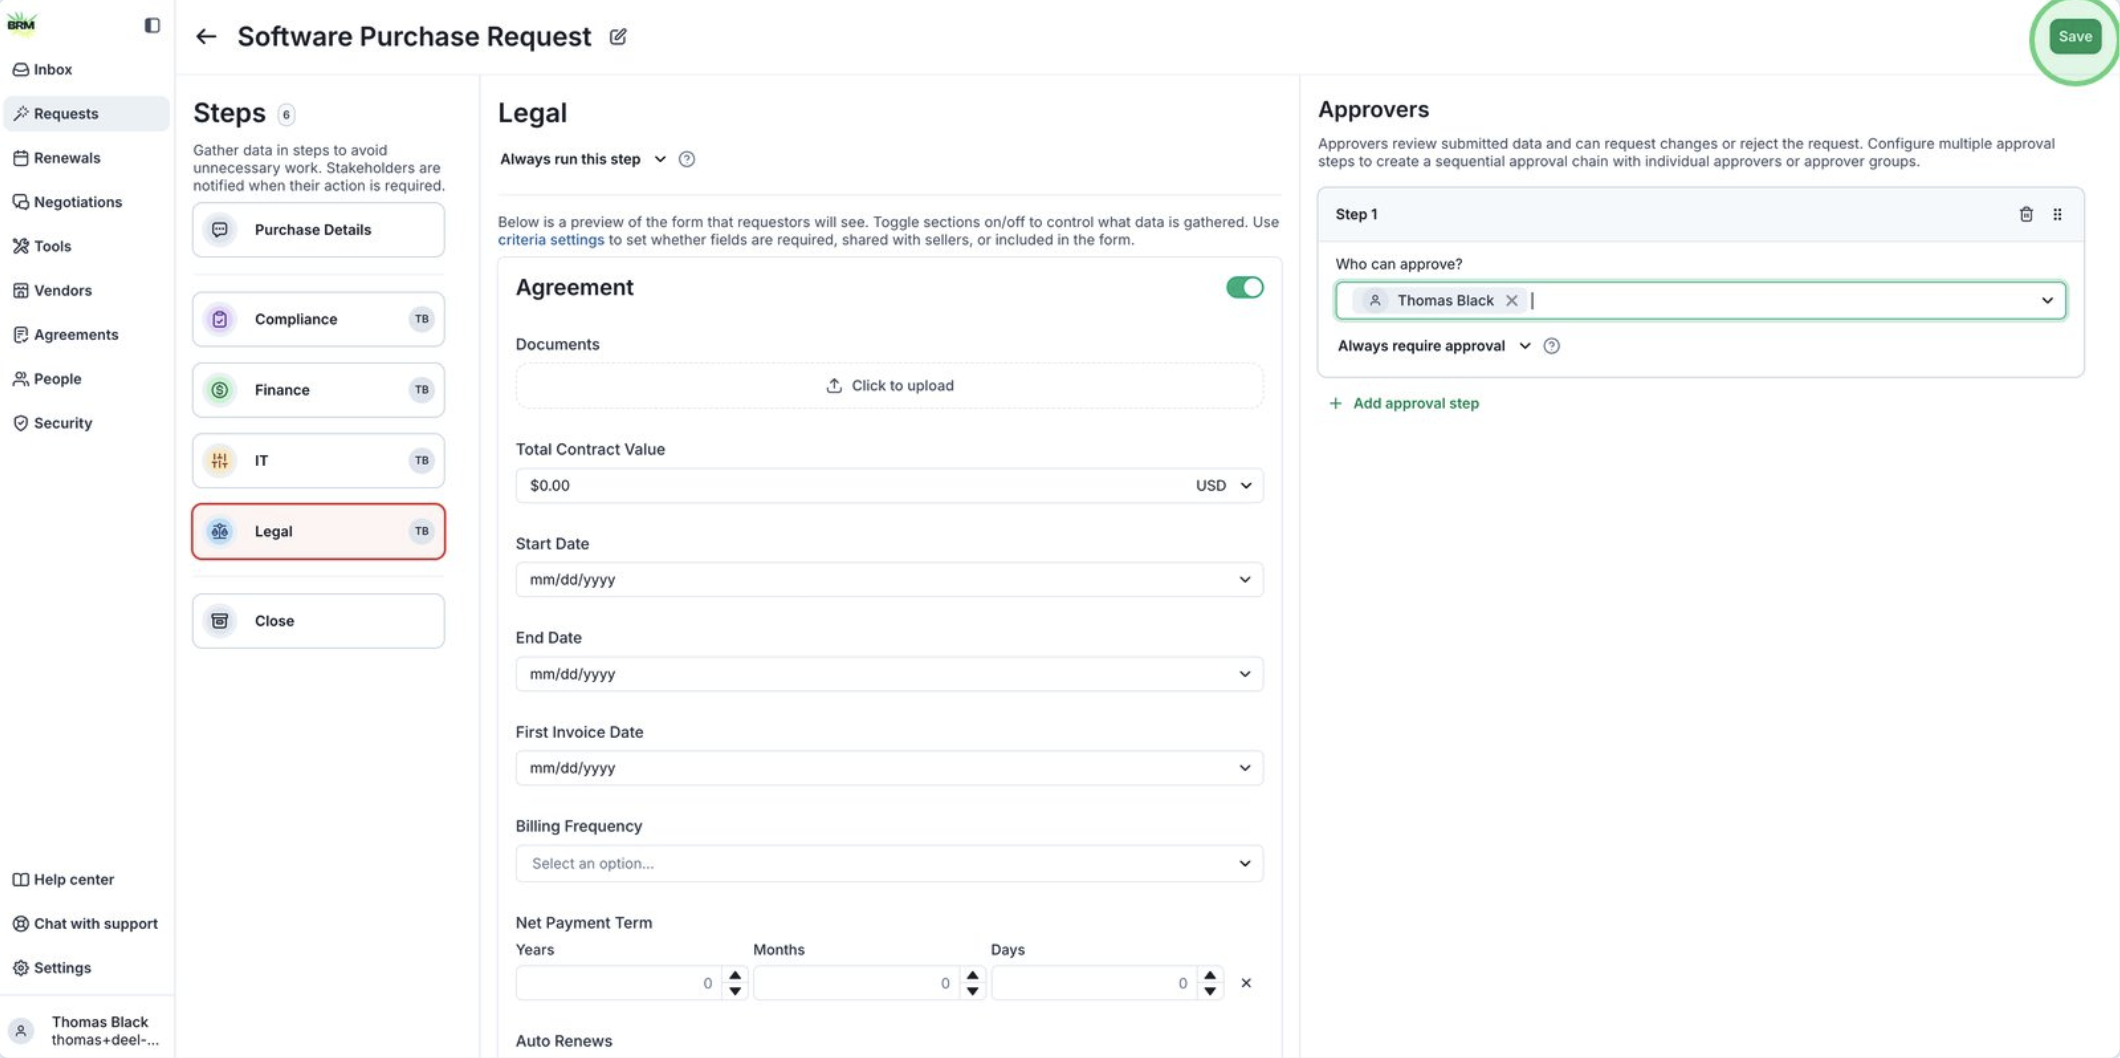Select the Purchase Details step
The width and height of the screenshot is (2120, 1058).
[318, 230]
